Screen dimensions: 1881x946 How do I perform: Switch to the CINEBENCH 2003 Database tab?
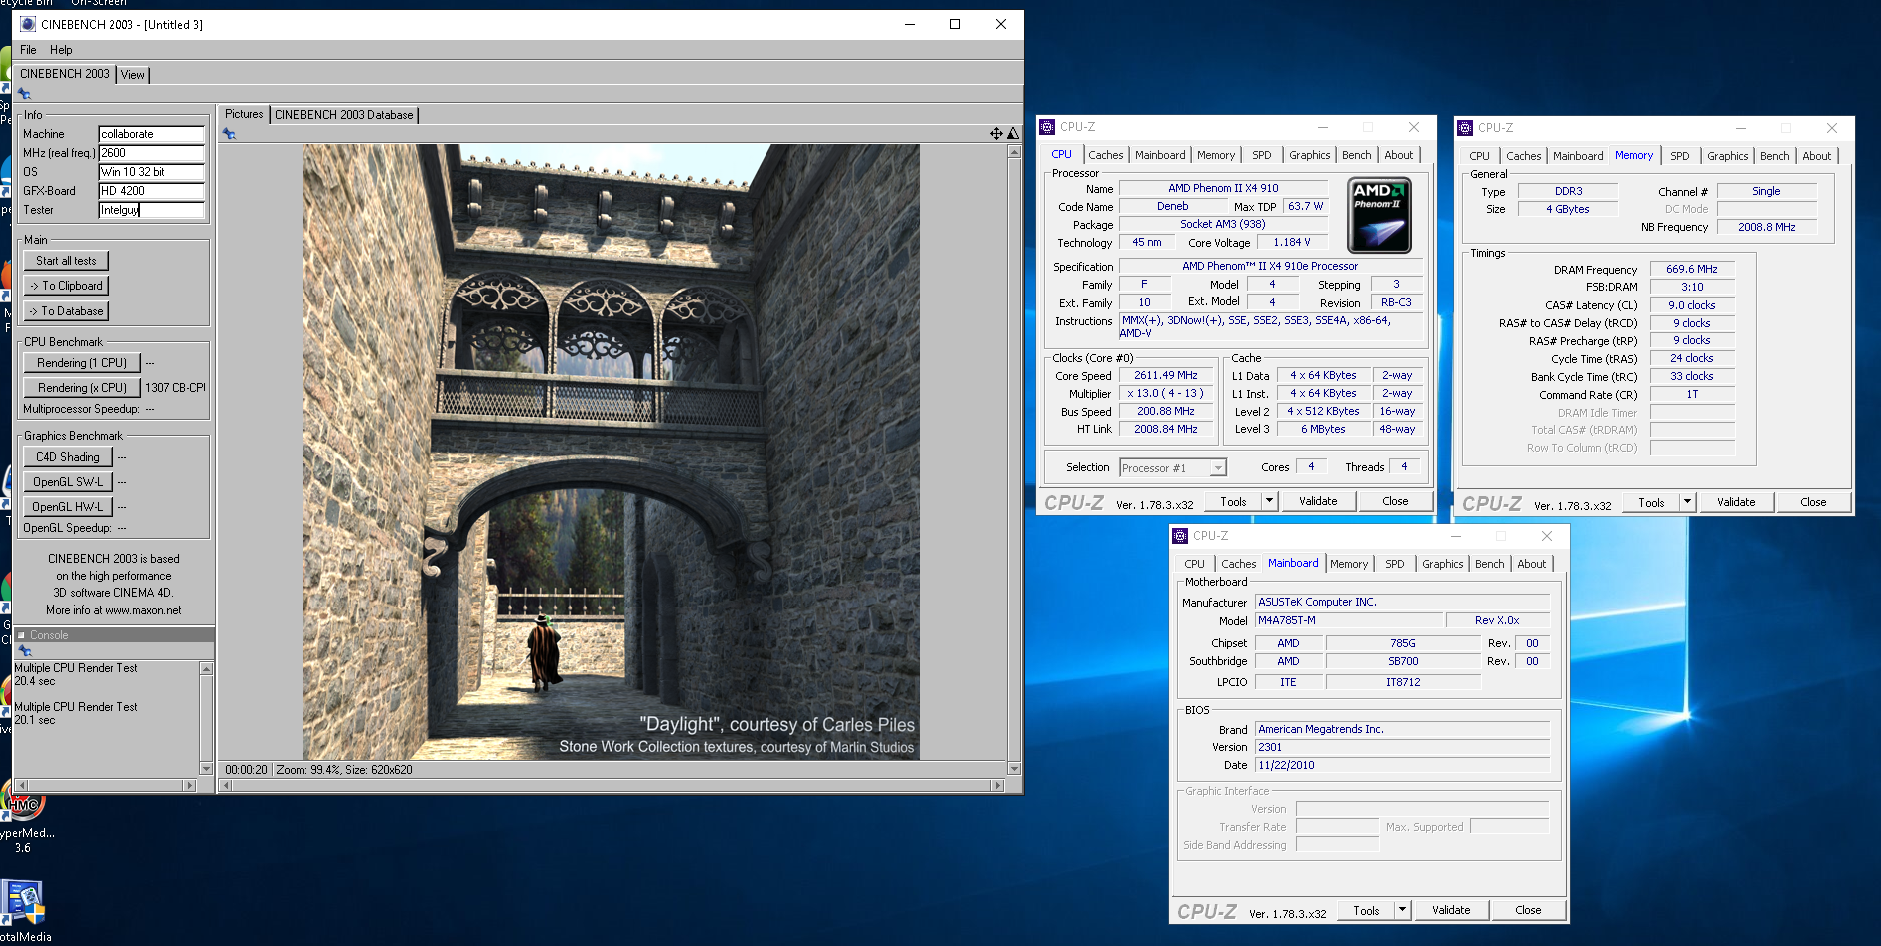pos(344,115)
